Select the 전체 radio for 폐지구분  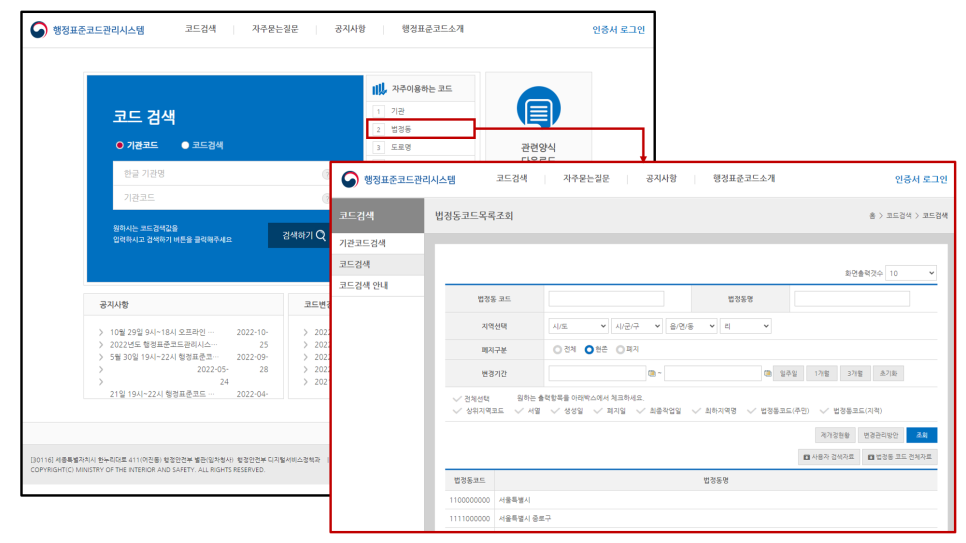(x=558, y=349)
